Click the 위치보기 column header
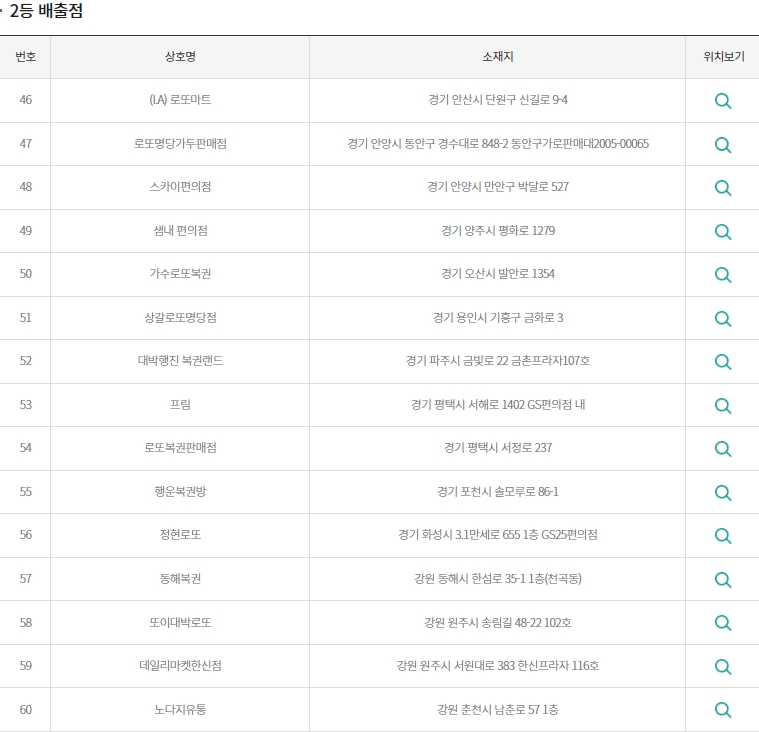 pyautogui.click(x=724, y=57)
